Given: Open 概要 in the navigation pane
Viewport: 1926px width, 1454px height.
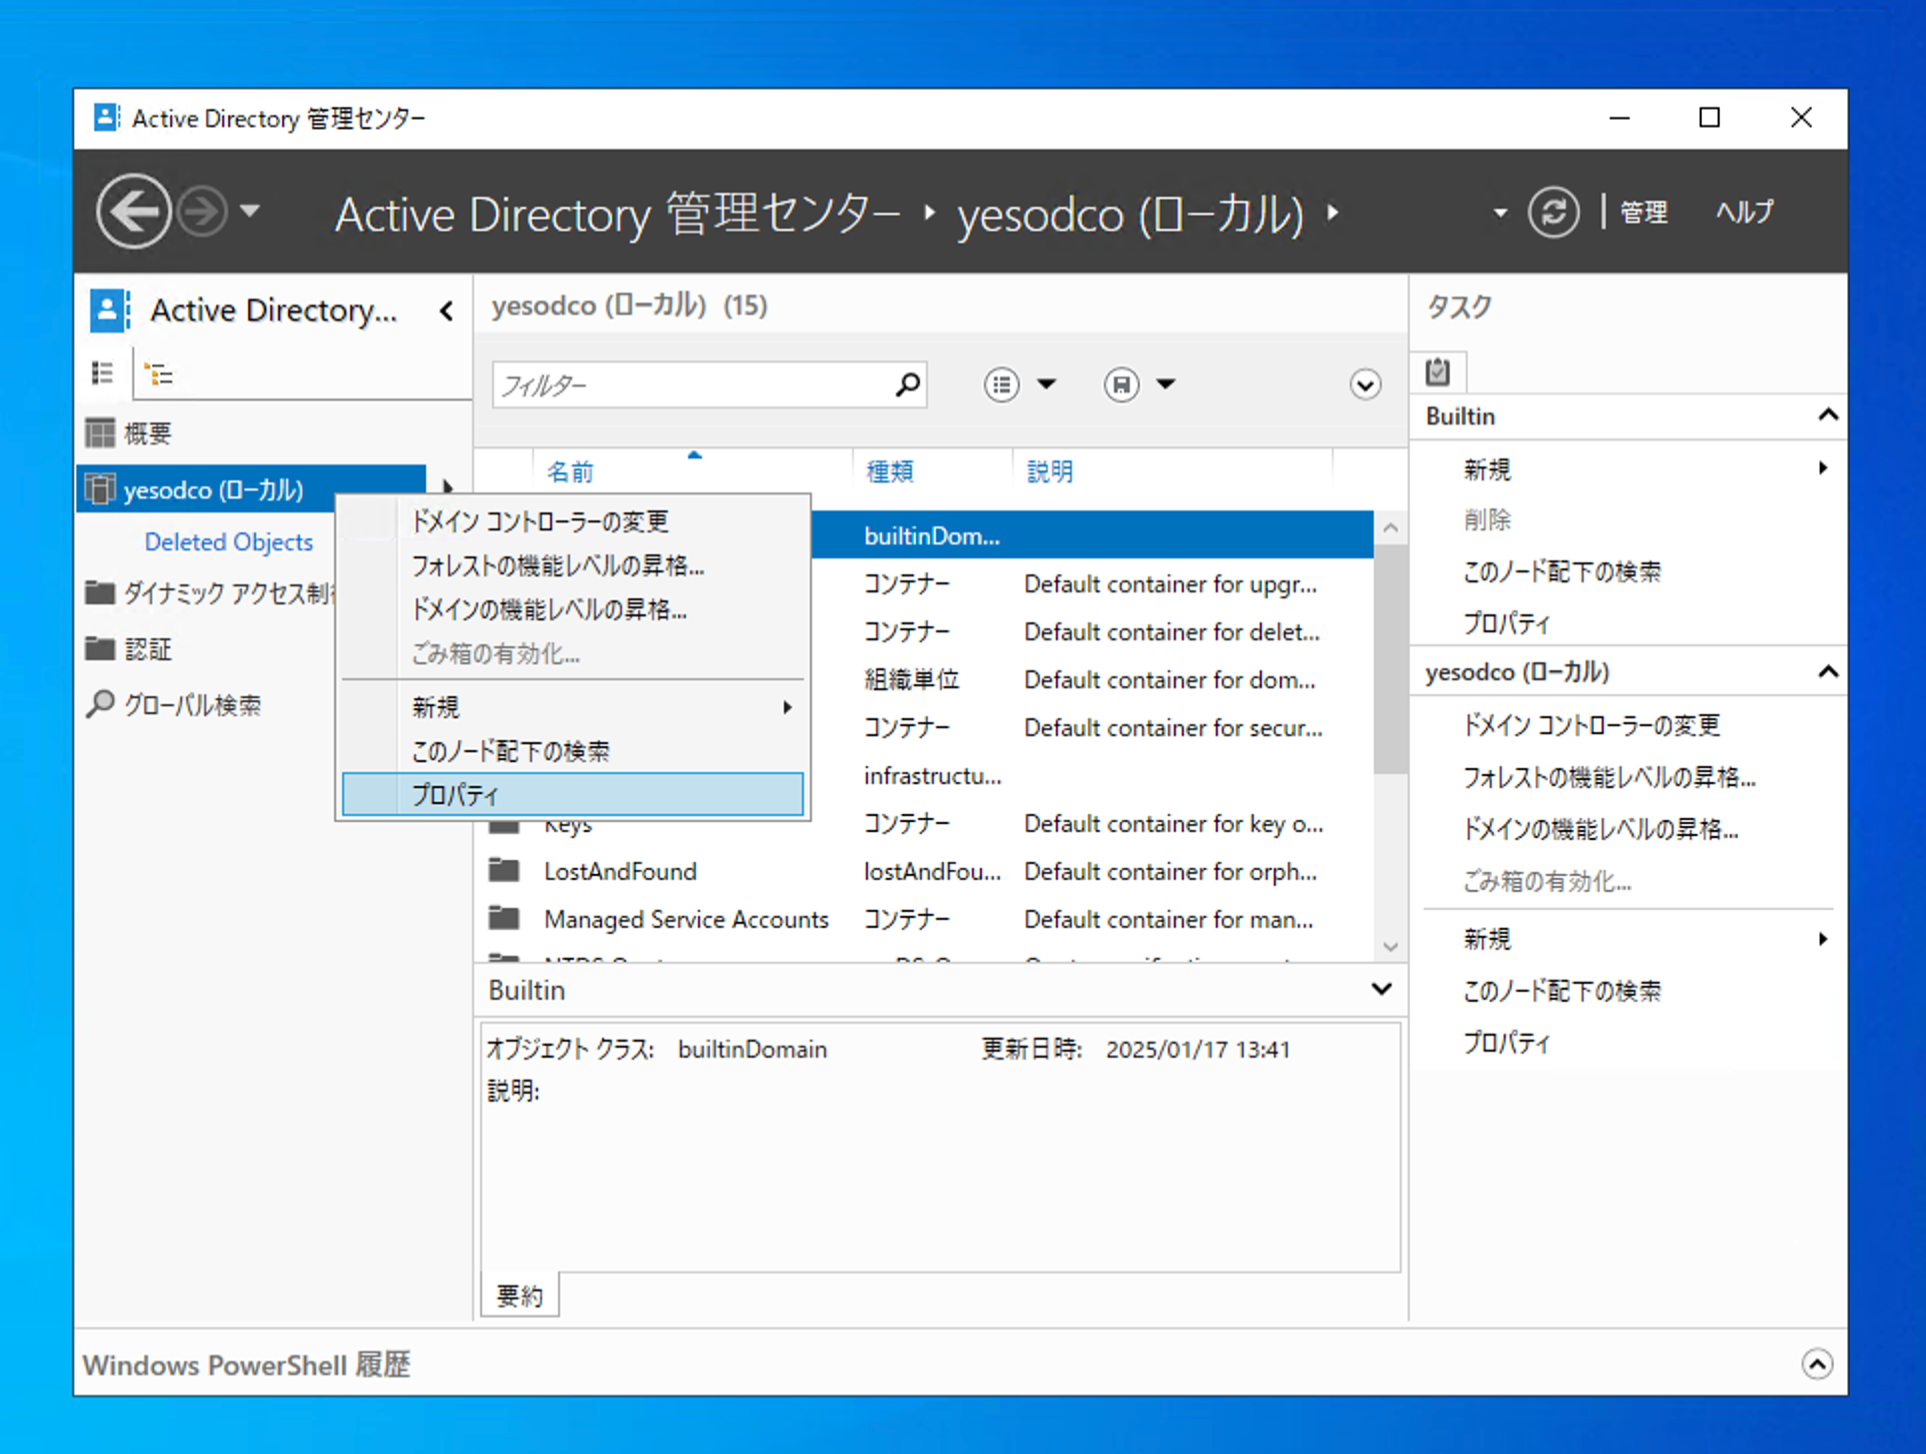Looking at the screenshot, I should click(x=147, y=433).
